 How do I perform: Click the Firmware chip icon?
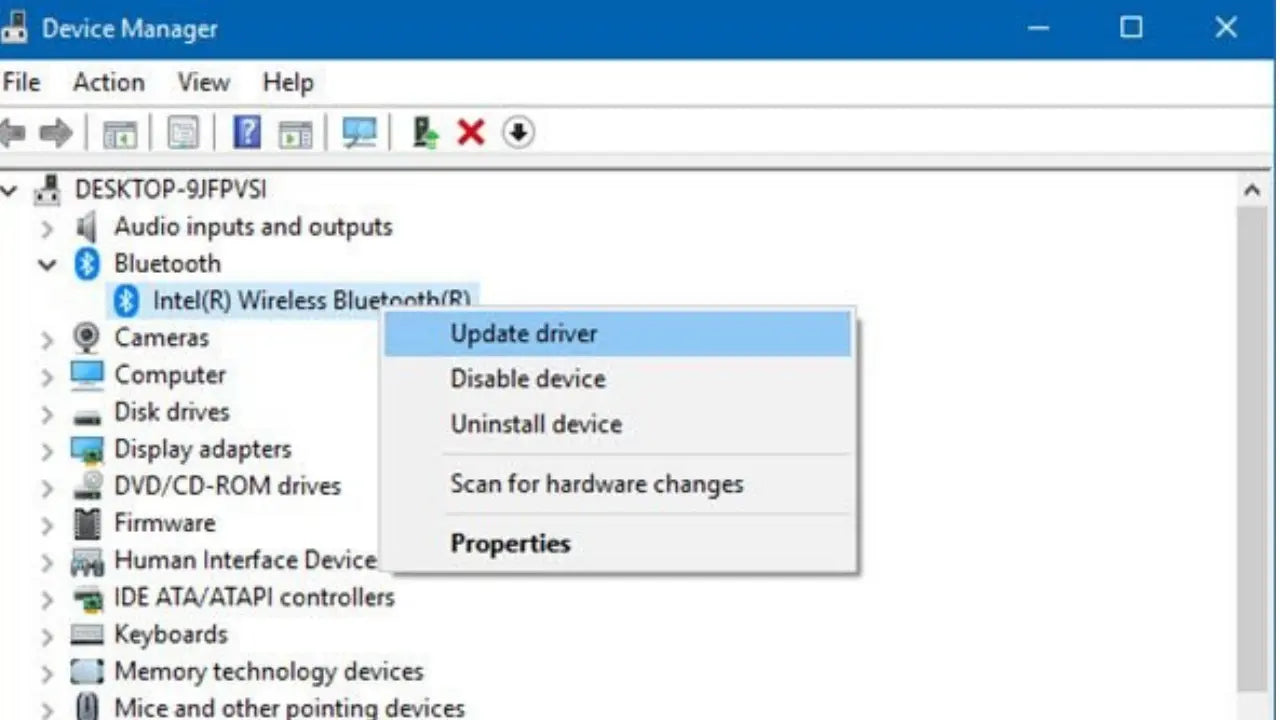point(87,523)
